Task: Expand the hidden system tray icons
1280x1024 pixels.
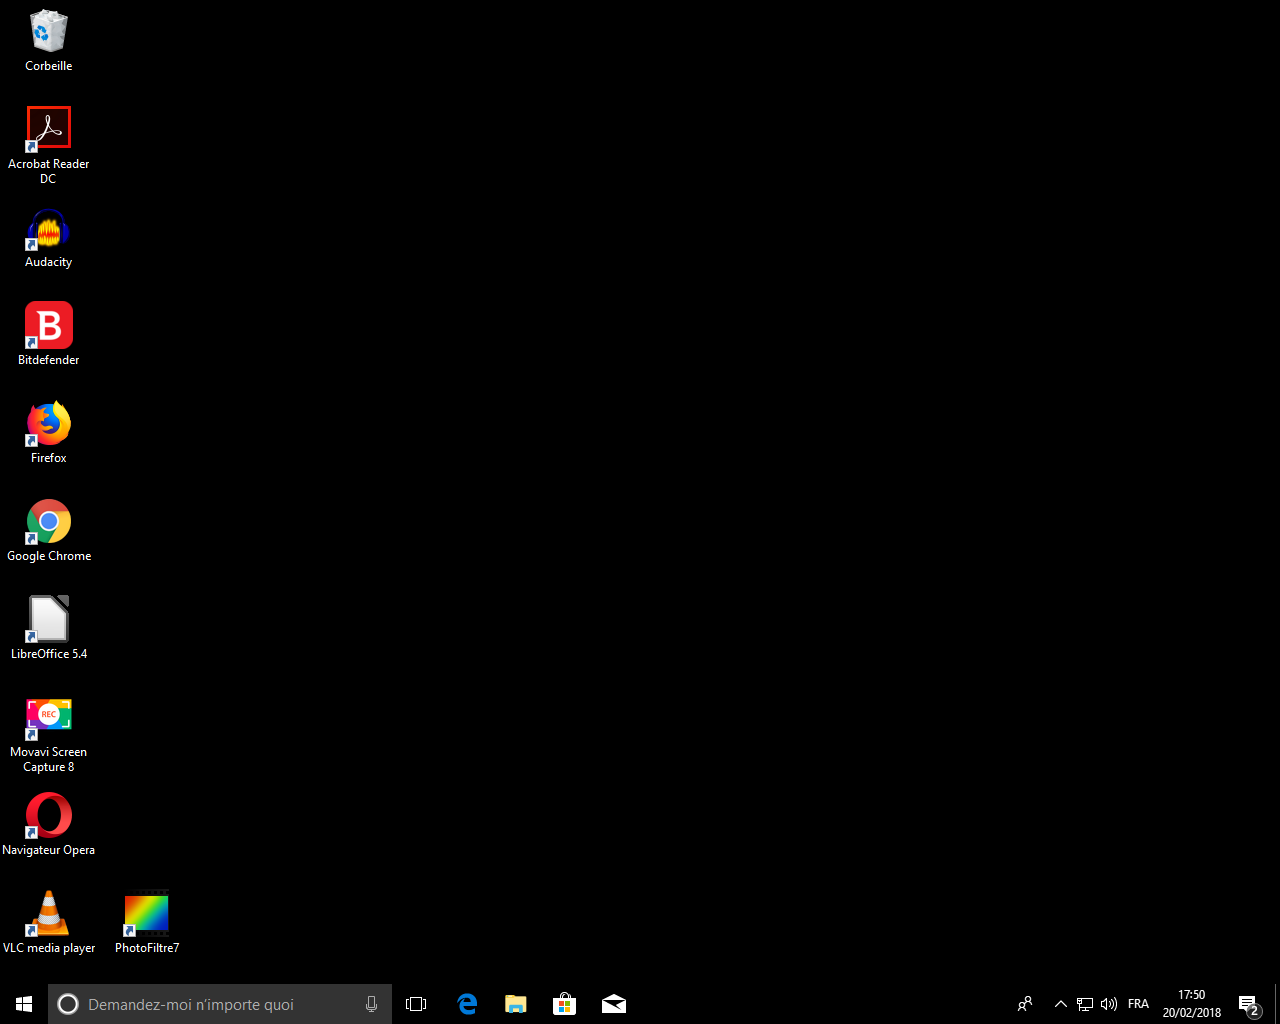Action: 1060,1004
